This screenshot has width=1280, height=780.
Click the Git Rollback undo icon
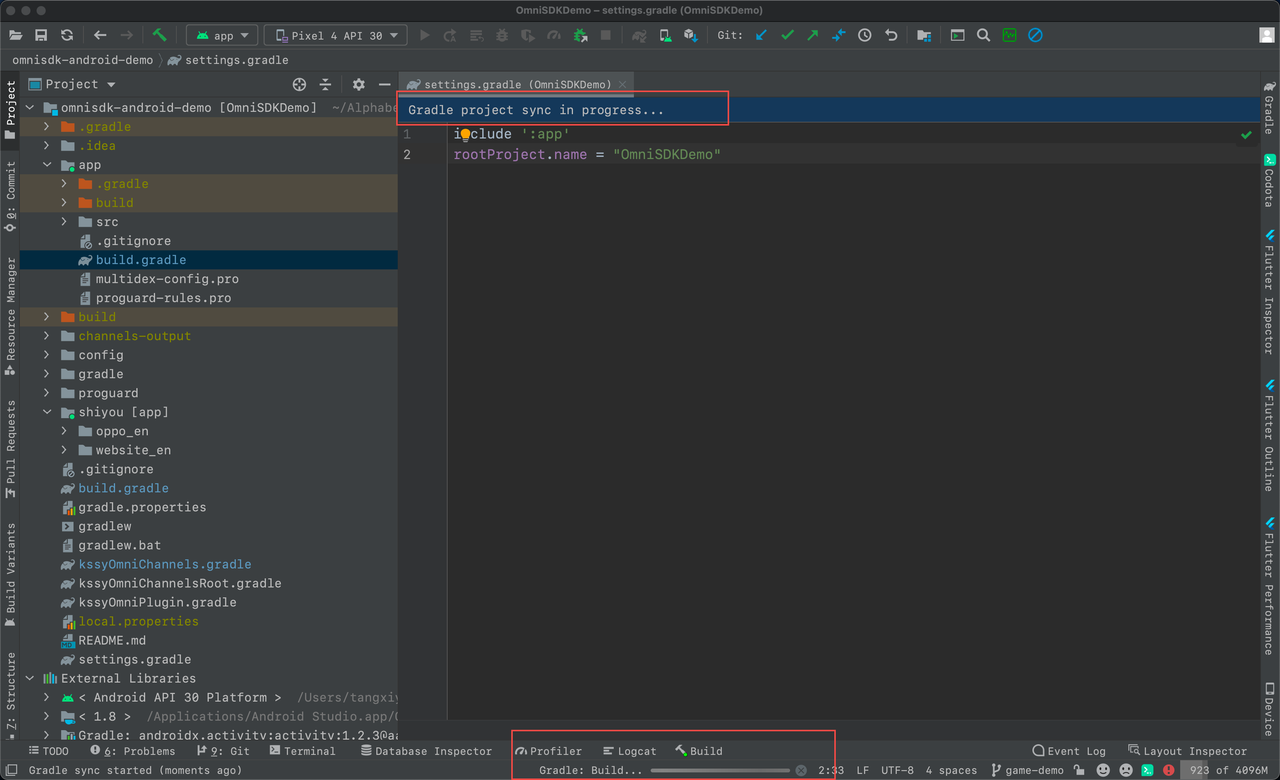891,35
